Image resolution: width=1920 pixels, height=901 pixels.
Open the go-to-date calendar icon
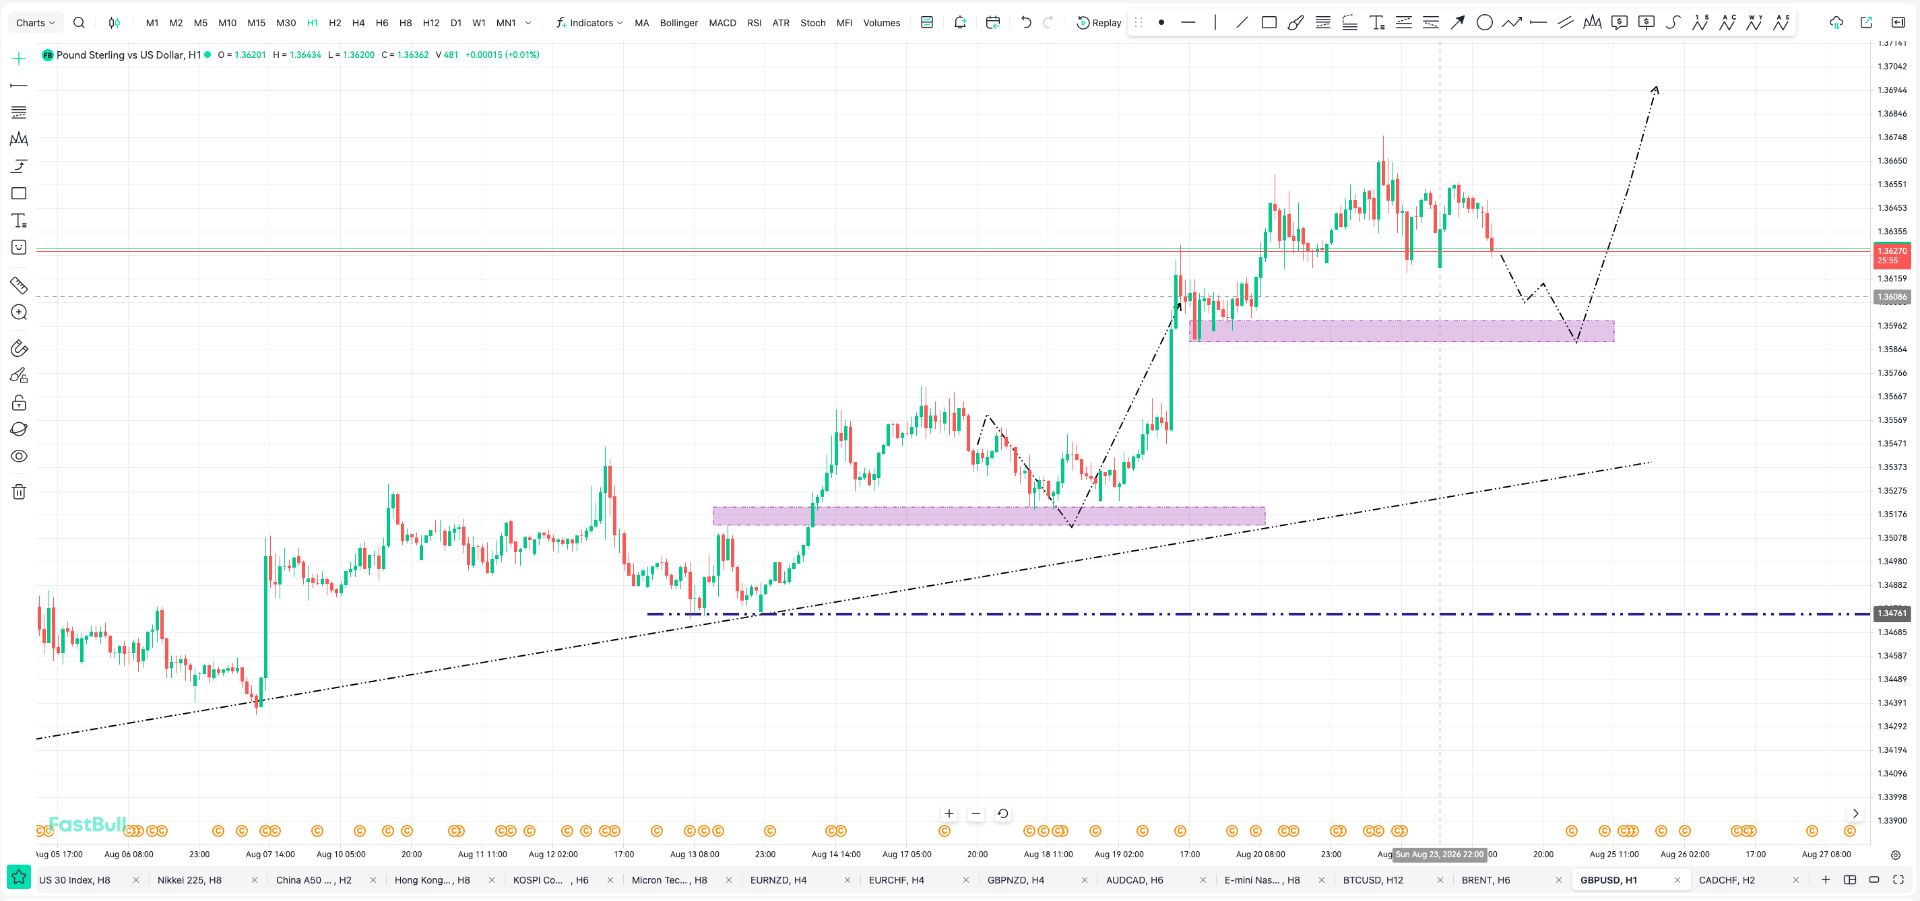pyautogui.click(x=993, y=22)
